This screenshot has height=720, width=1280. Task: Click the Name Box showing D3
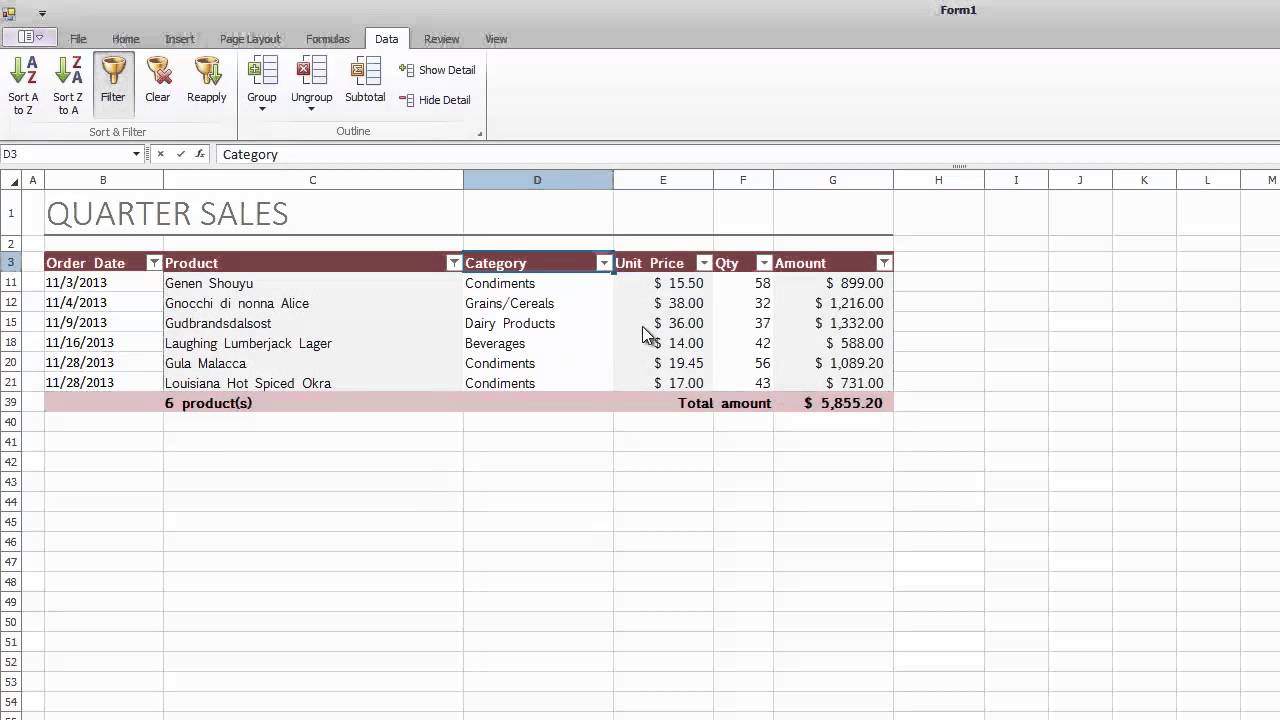tap(65, 154)
